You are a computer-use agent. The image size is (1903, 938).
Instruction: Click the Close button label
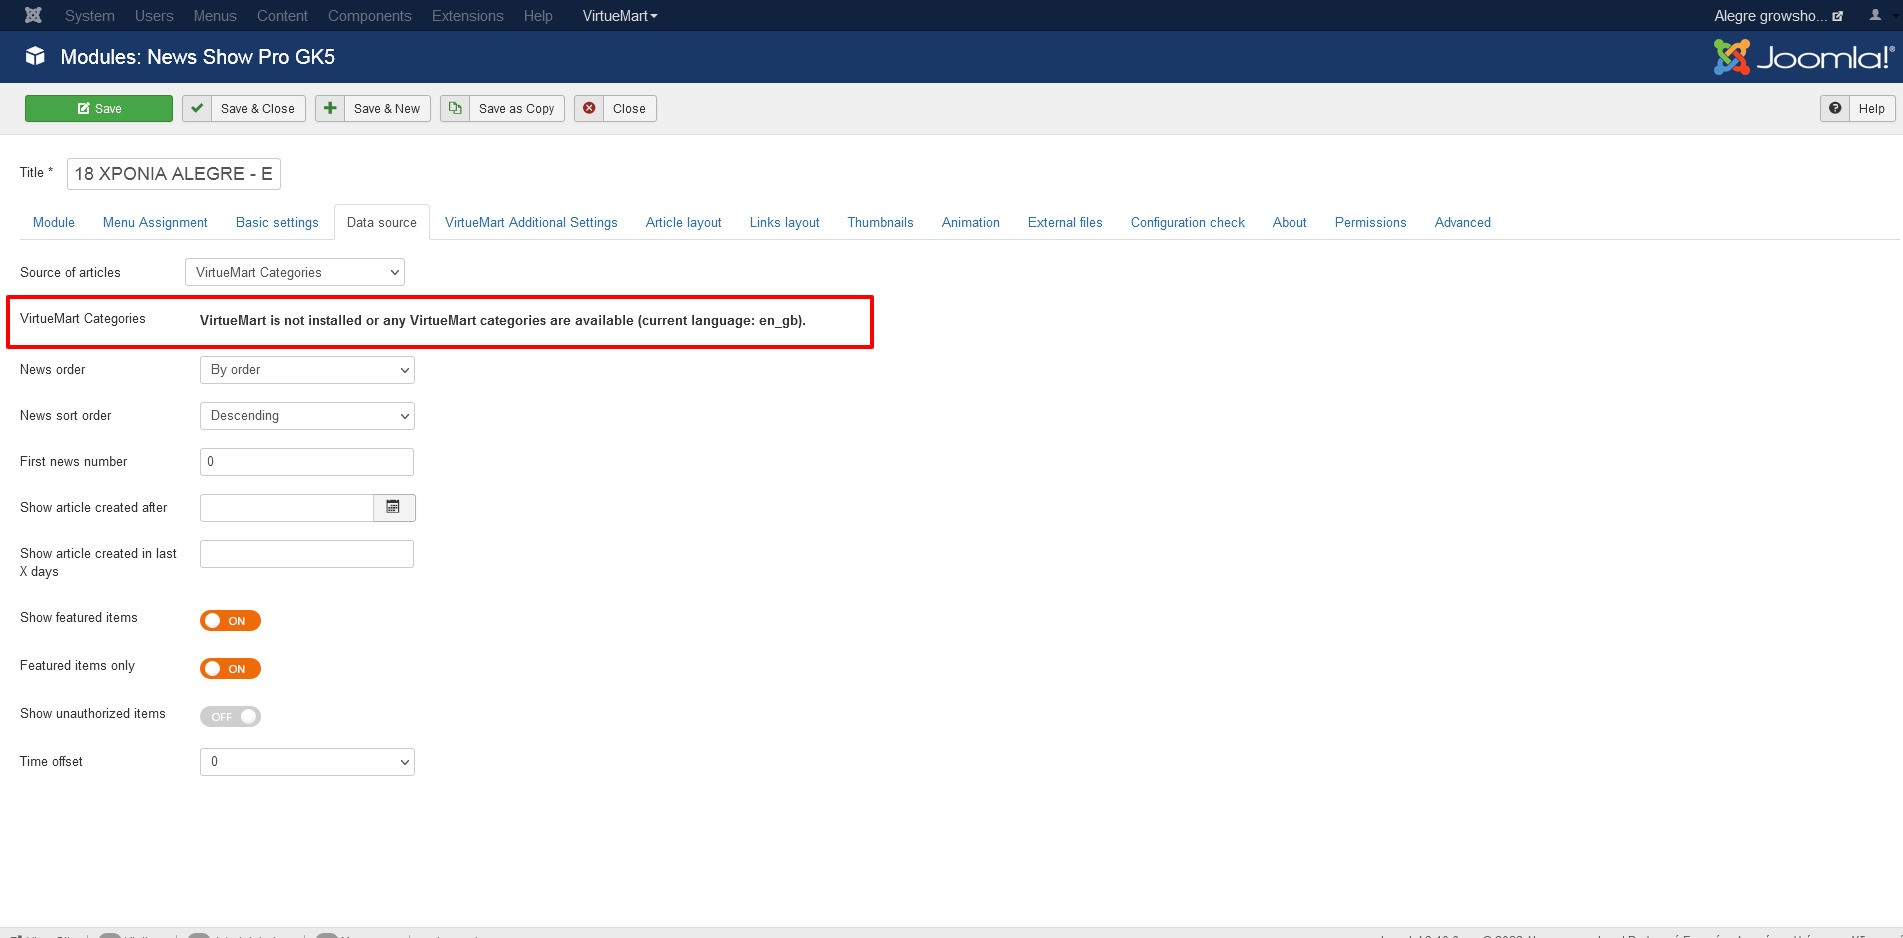point(629,109)
